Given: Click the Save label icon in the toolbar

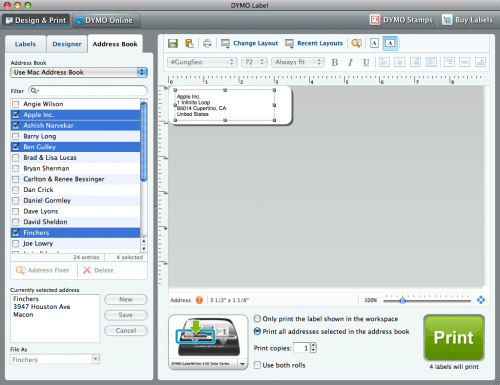Looking at the screenshot, I should [x=173, y=43].
